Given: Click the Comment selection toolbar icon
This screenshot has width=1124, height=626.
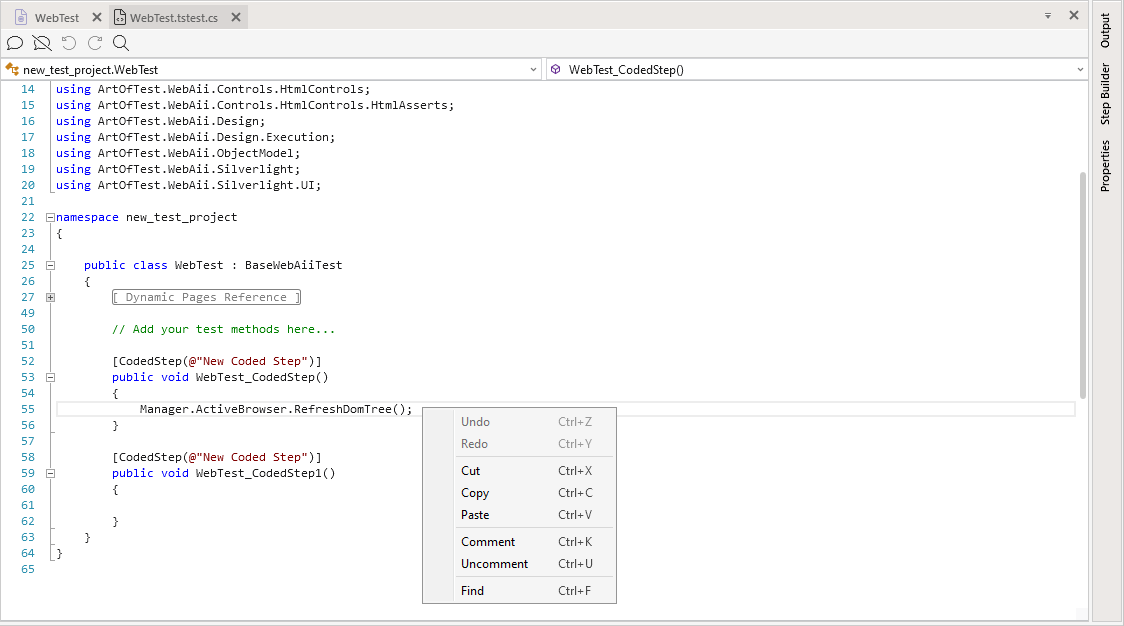Looking at the screenshot, I should coord(15,43).
